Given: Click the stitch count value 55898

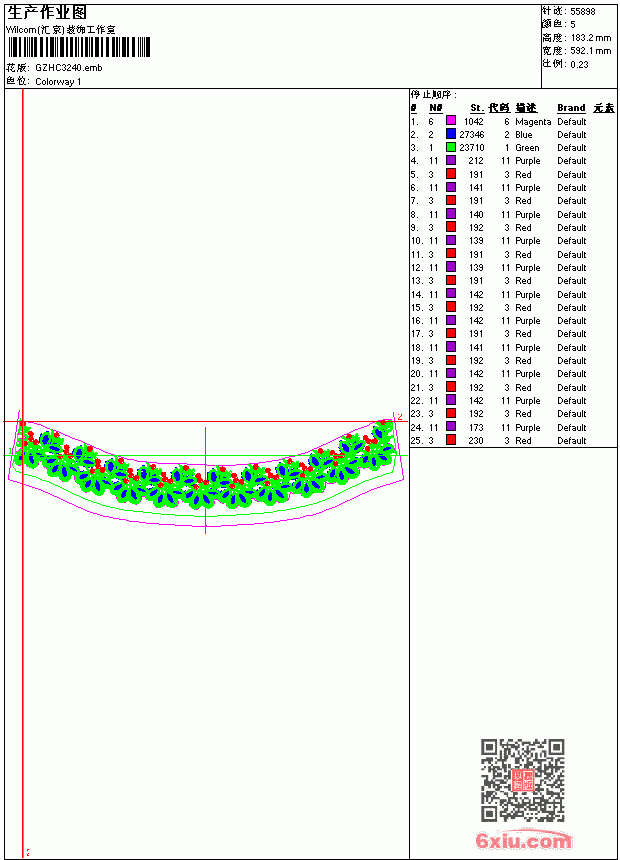Looking at the screenshot, I should click(583, 12).
